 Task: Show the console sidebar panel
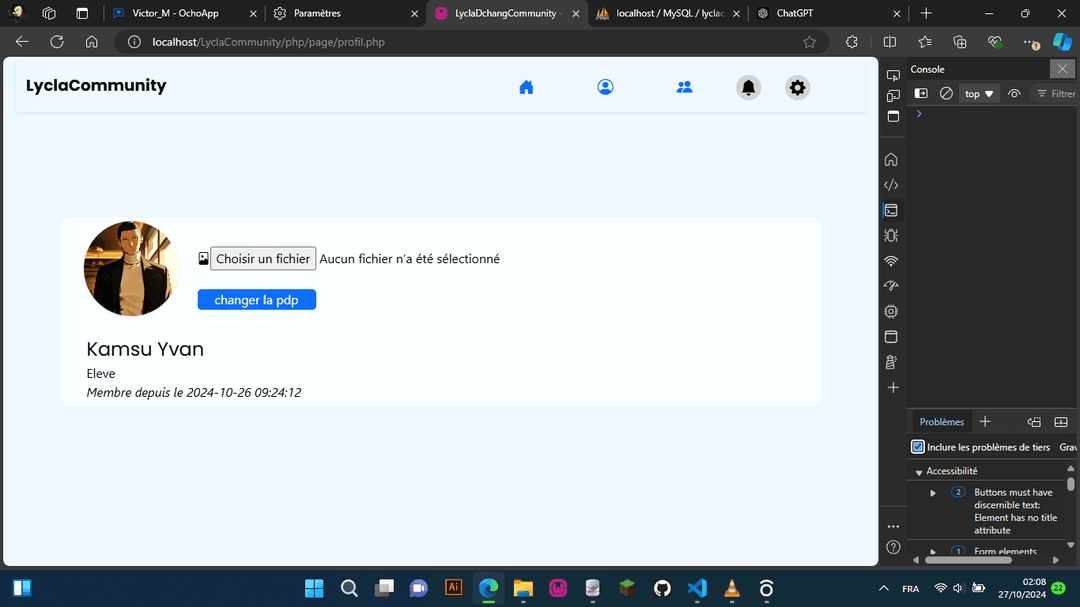point(921,94)
